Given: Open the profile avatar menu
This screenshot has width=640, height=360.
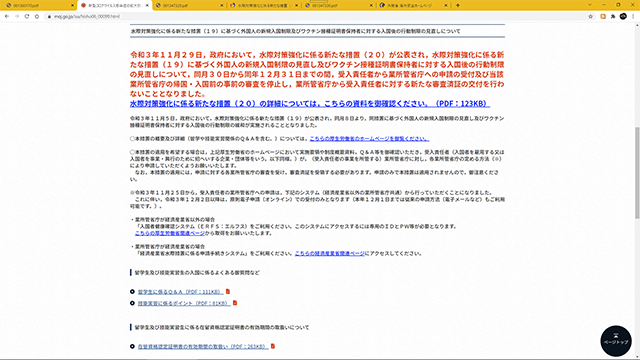Looking at the screenshot, I should (x=623, y=16).
